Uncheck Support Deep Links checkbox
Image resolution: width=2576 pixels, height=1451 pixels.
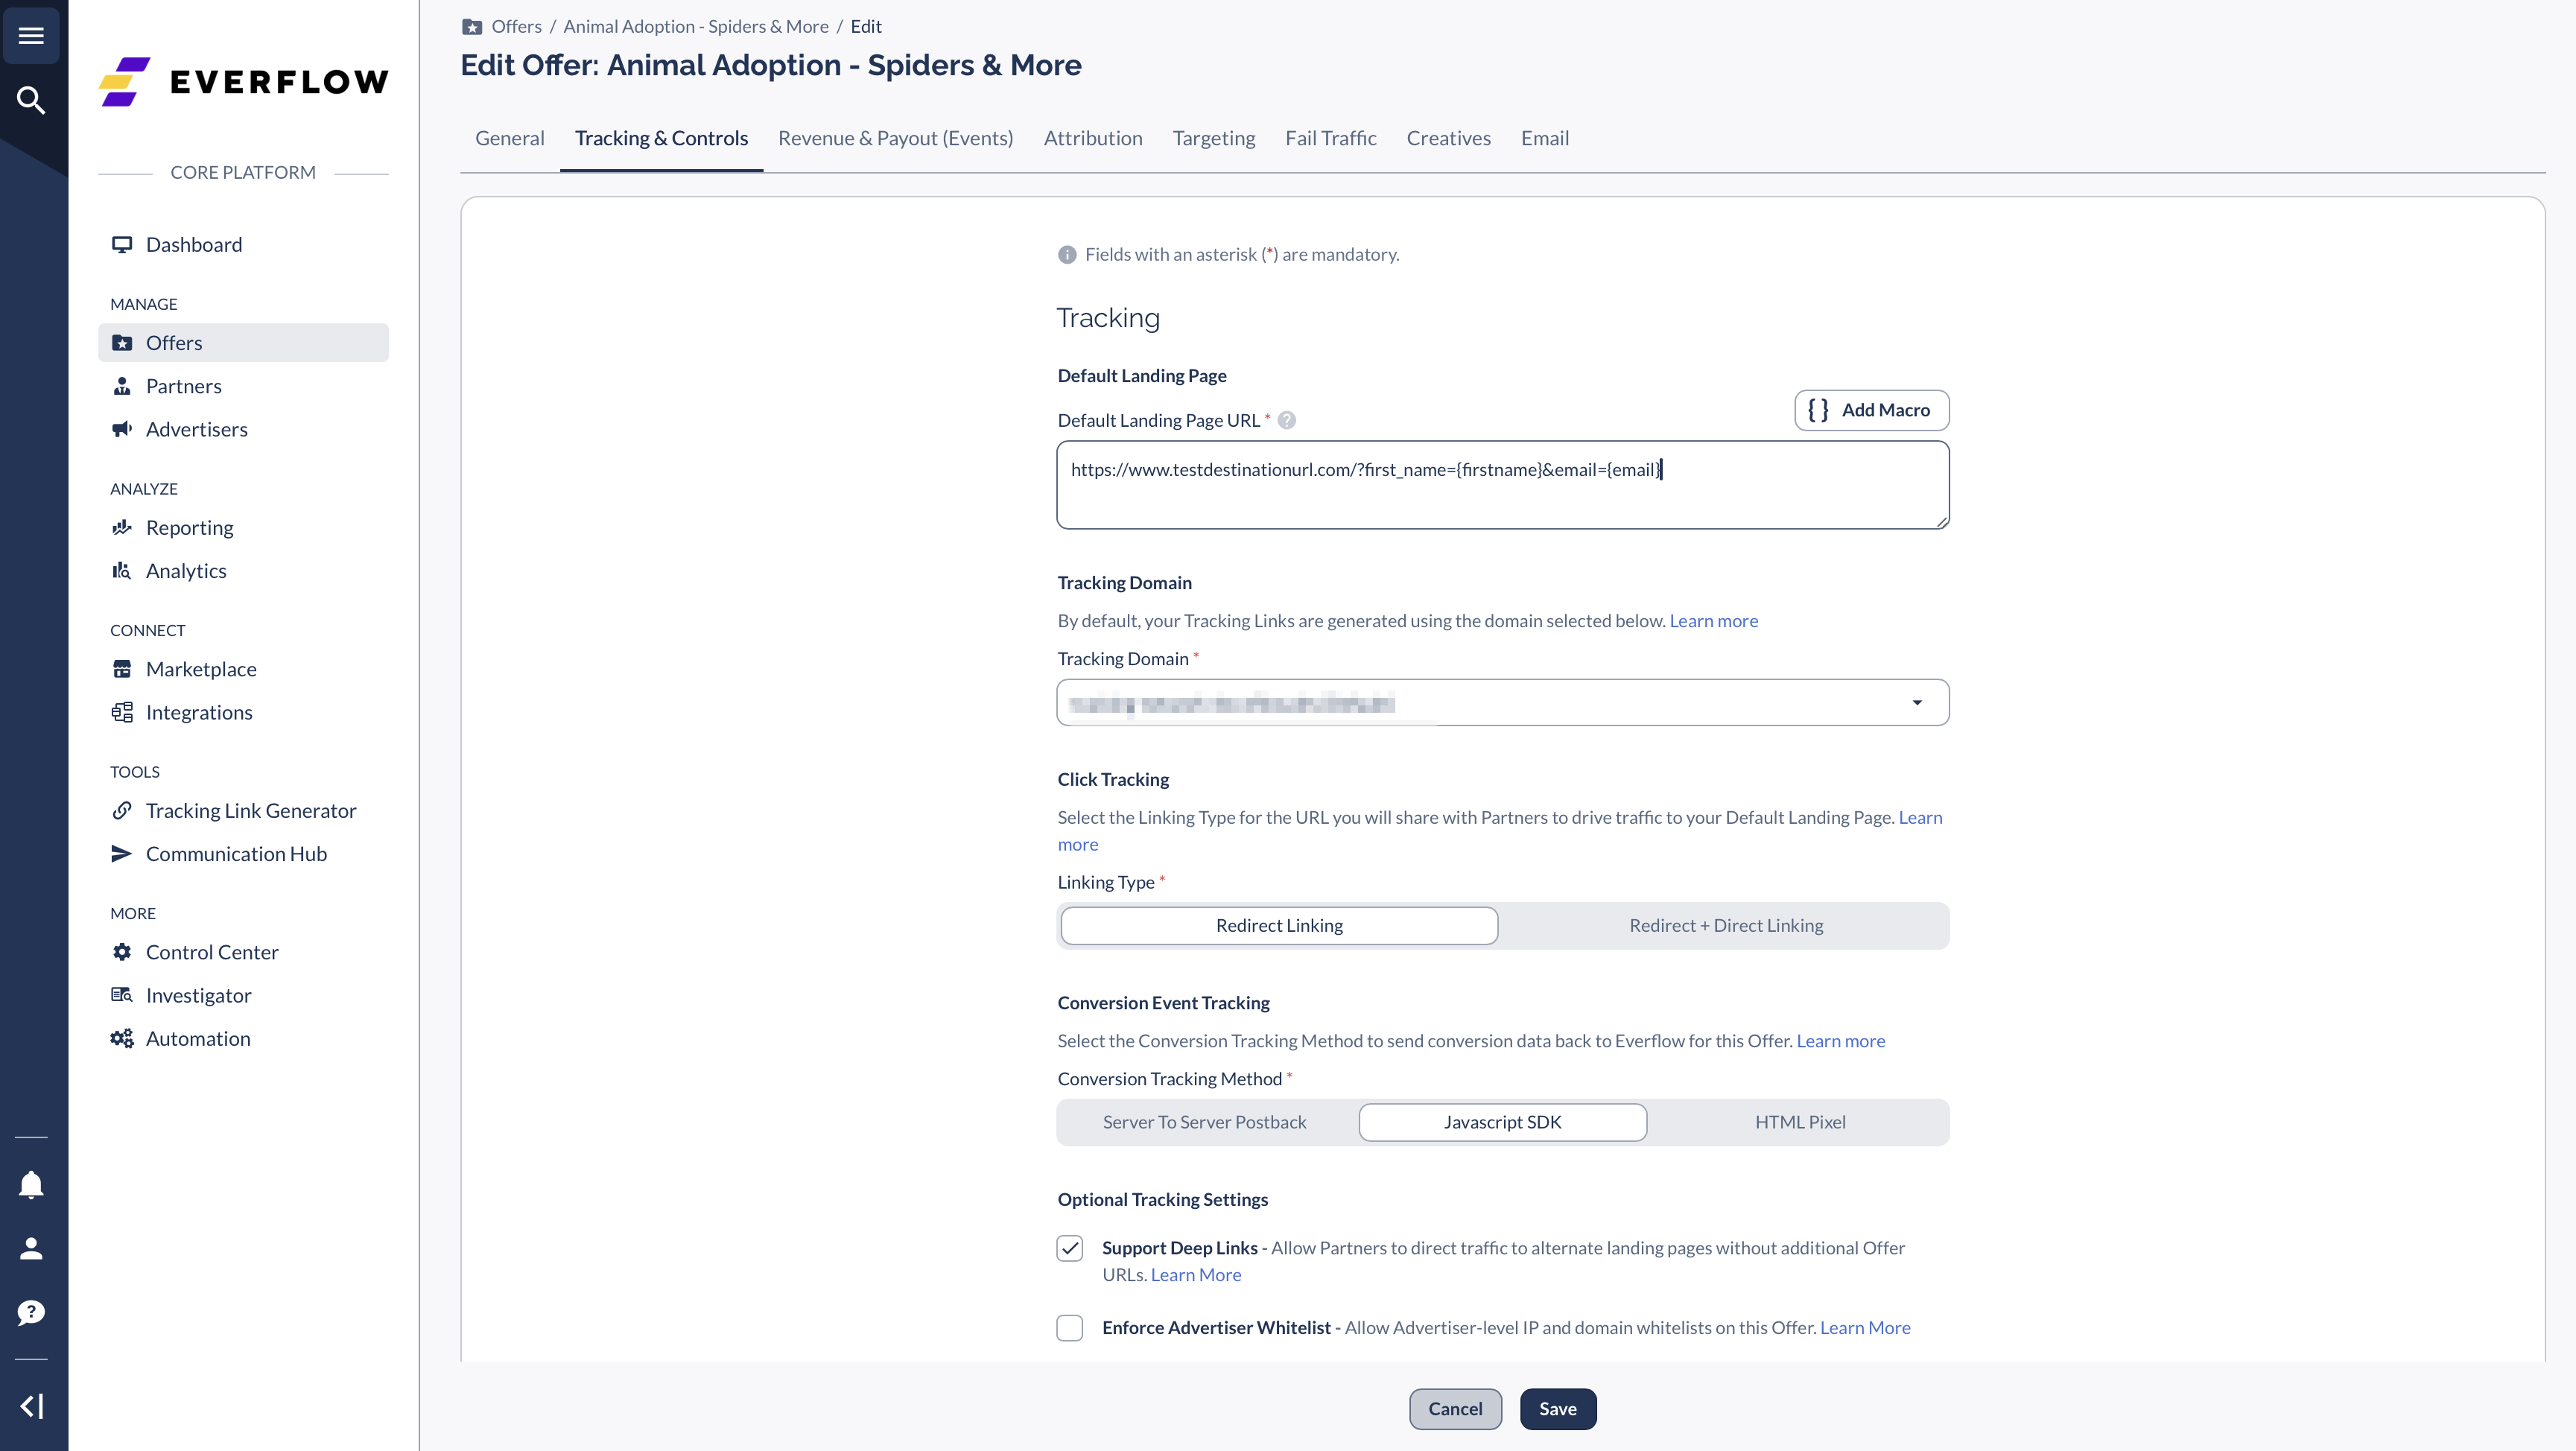coord(1070,1248)
